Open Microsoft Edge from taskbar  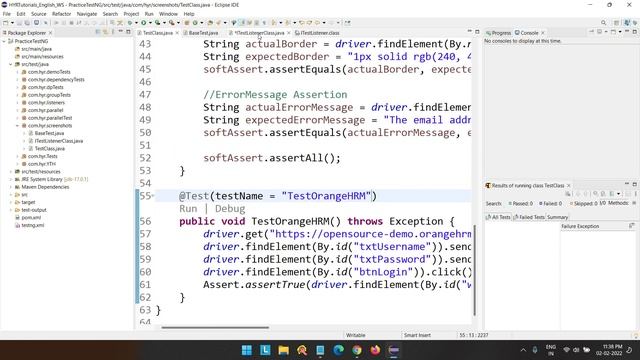tap(338, 350)
